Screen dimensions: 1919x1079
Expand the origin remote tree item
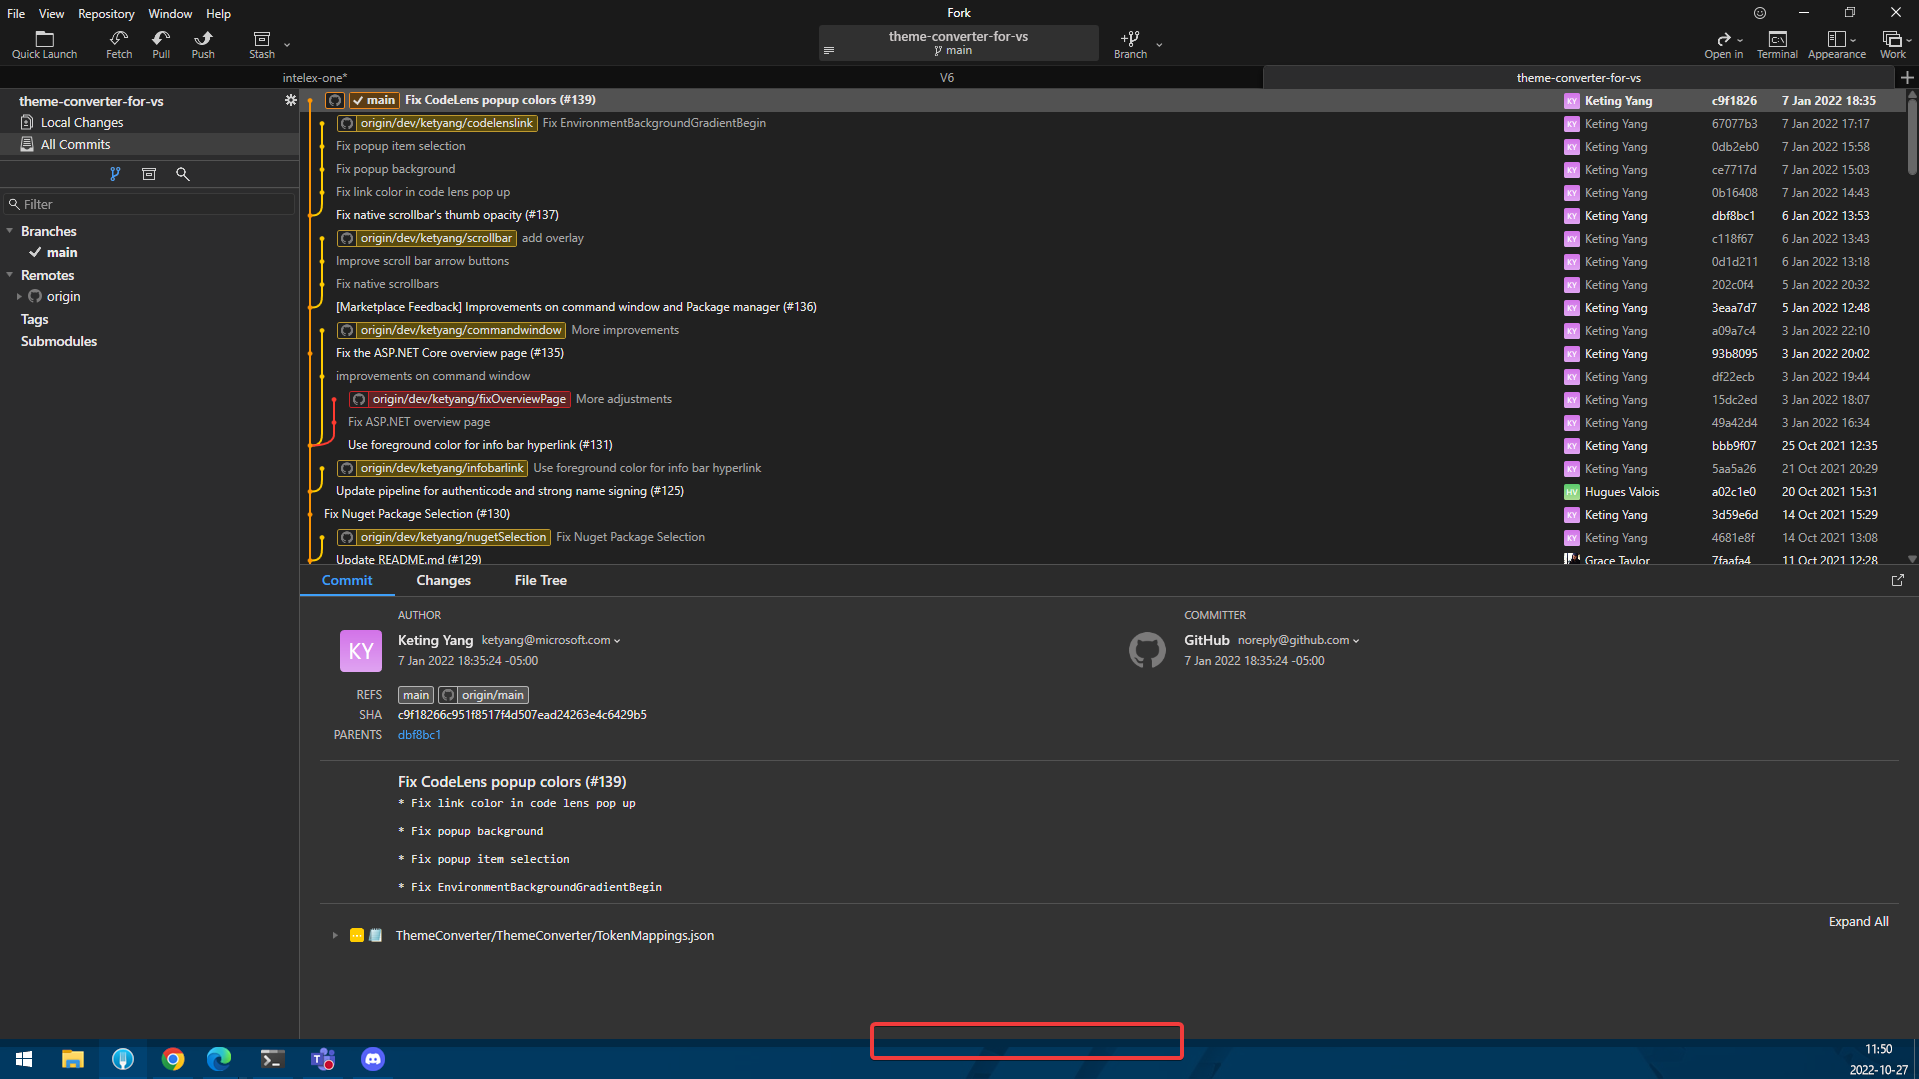point(19,297)
